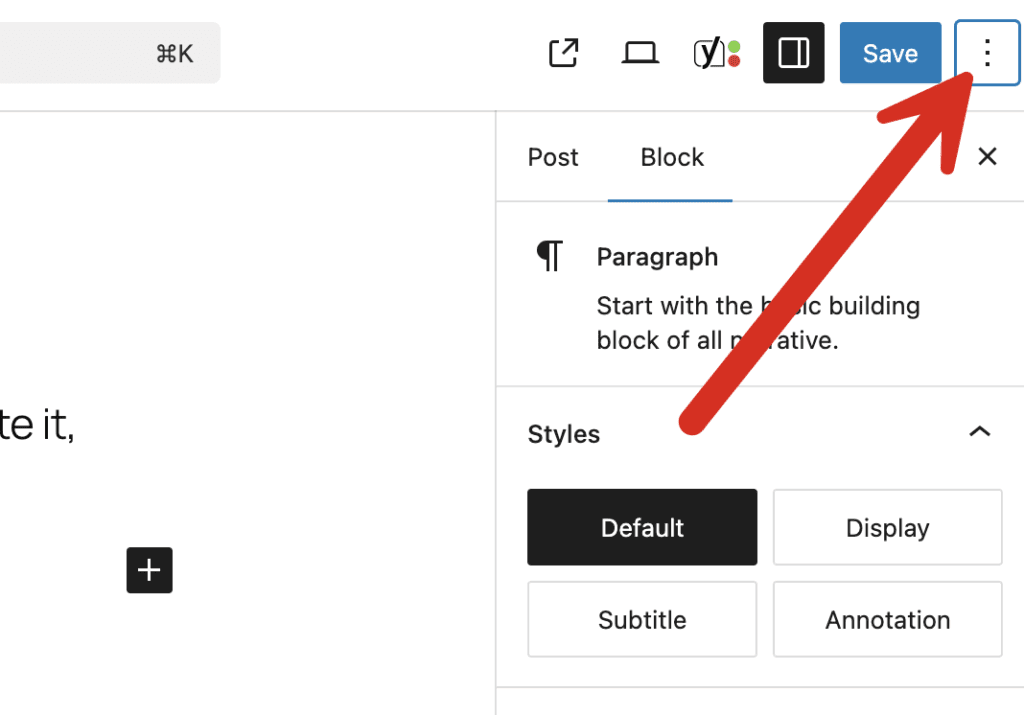The image size is (1024, 715).
Task: Save the post
Action: point(890,52)
